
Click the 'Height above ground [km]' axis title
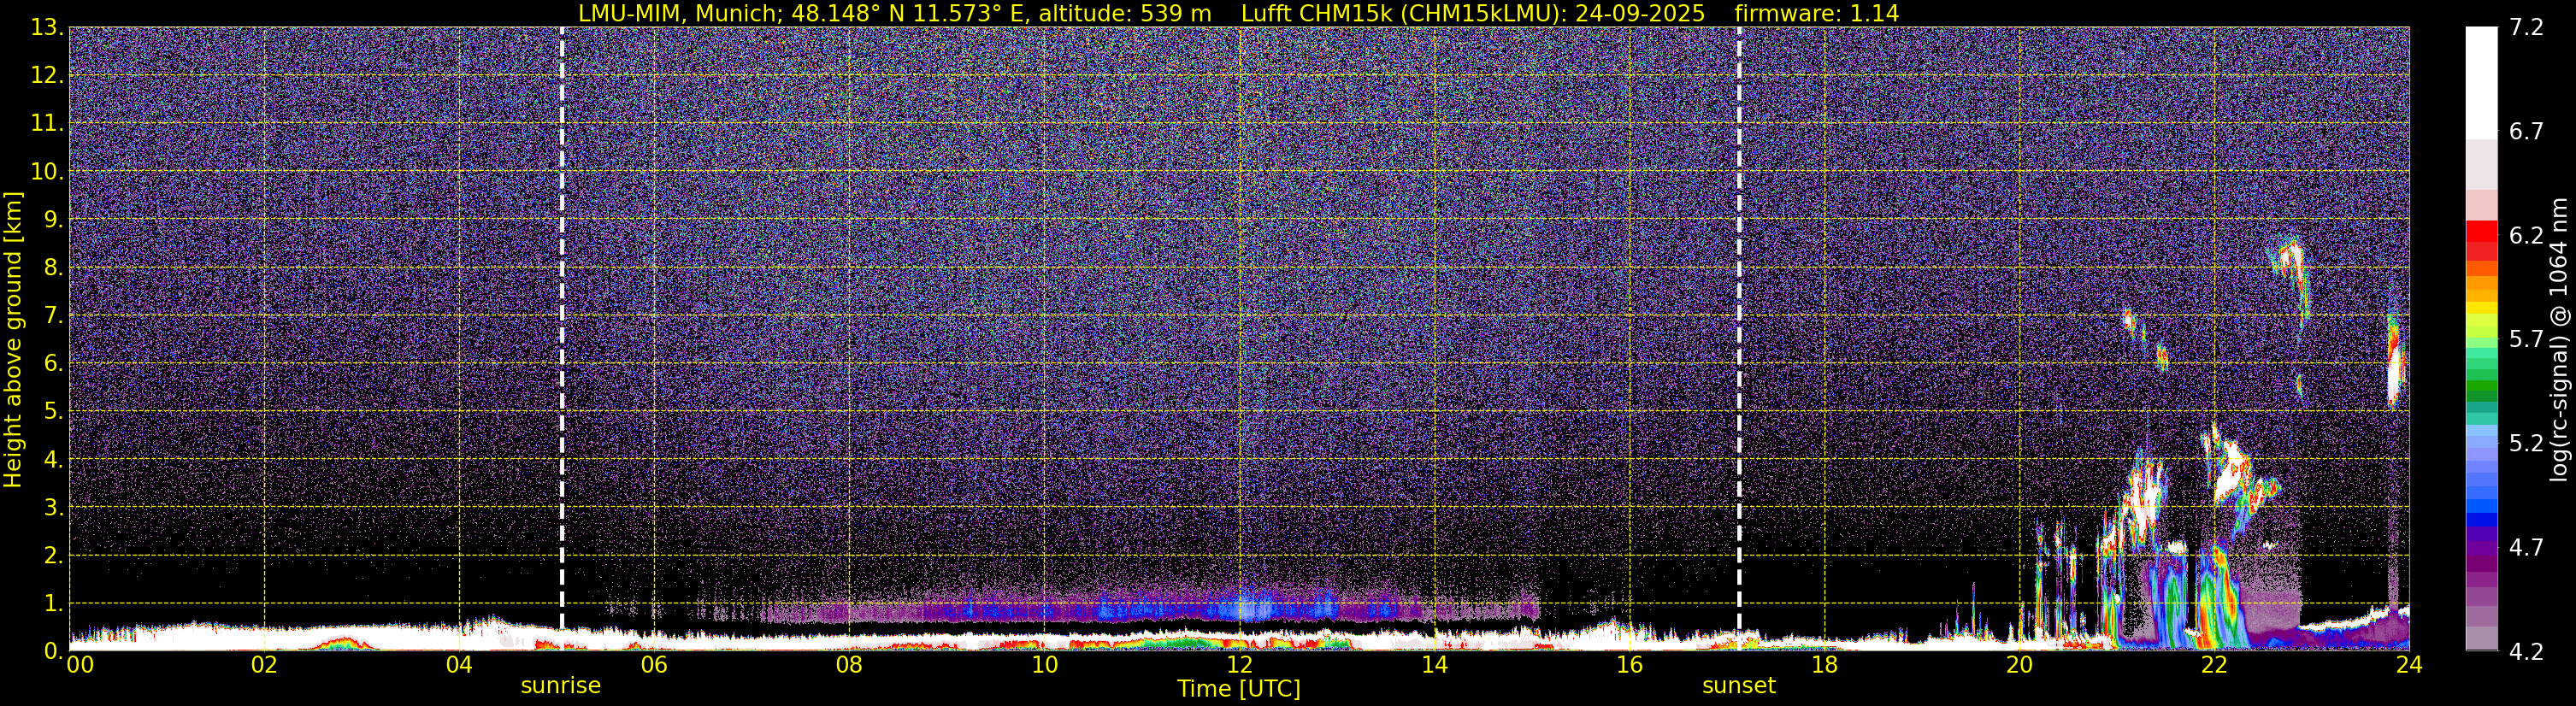13,340
